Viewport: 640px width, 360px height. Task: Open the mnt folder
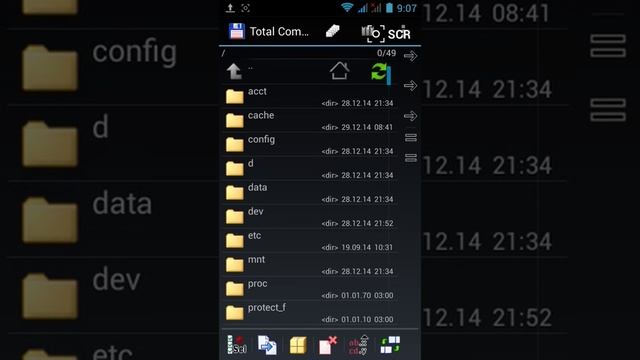pos(308,264)
